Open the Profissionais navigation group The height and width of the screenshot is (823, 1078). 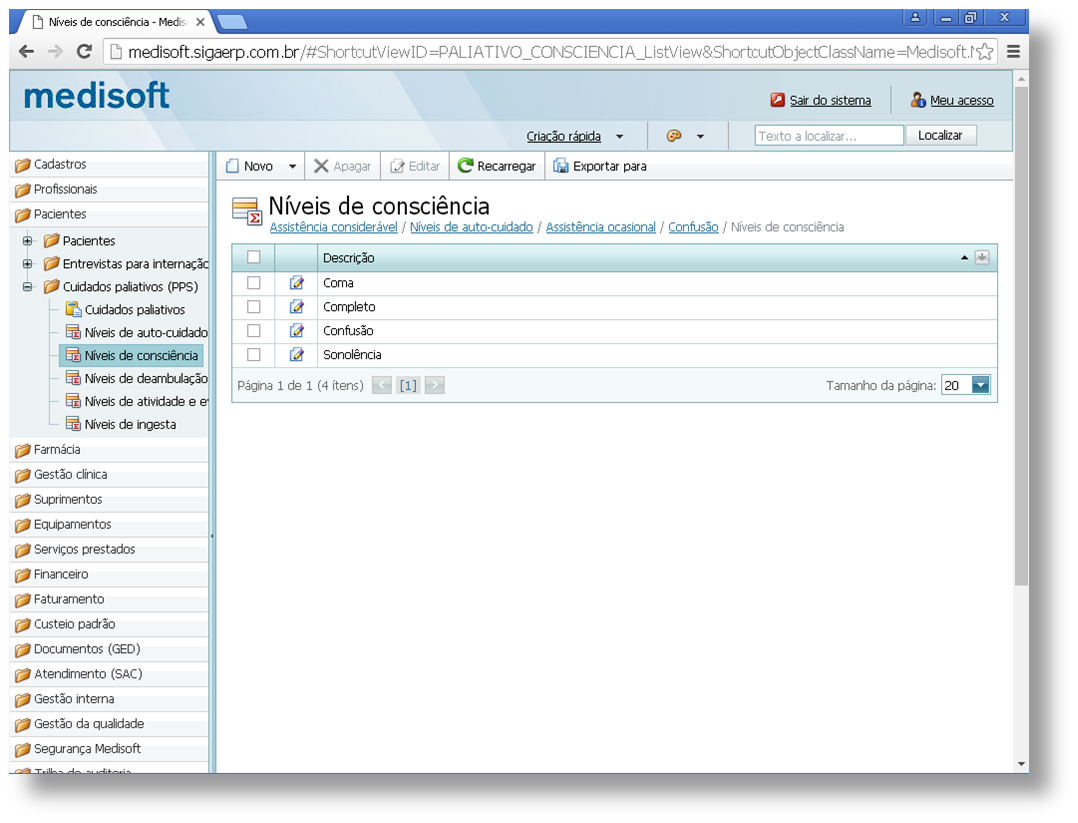tap(109, 189)
